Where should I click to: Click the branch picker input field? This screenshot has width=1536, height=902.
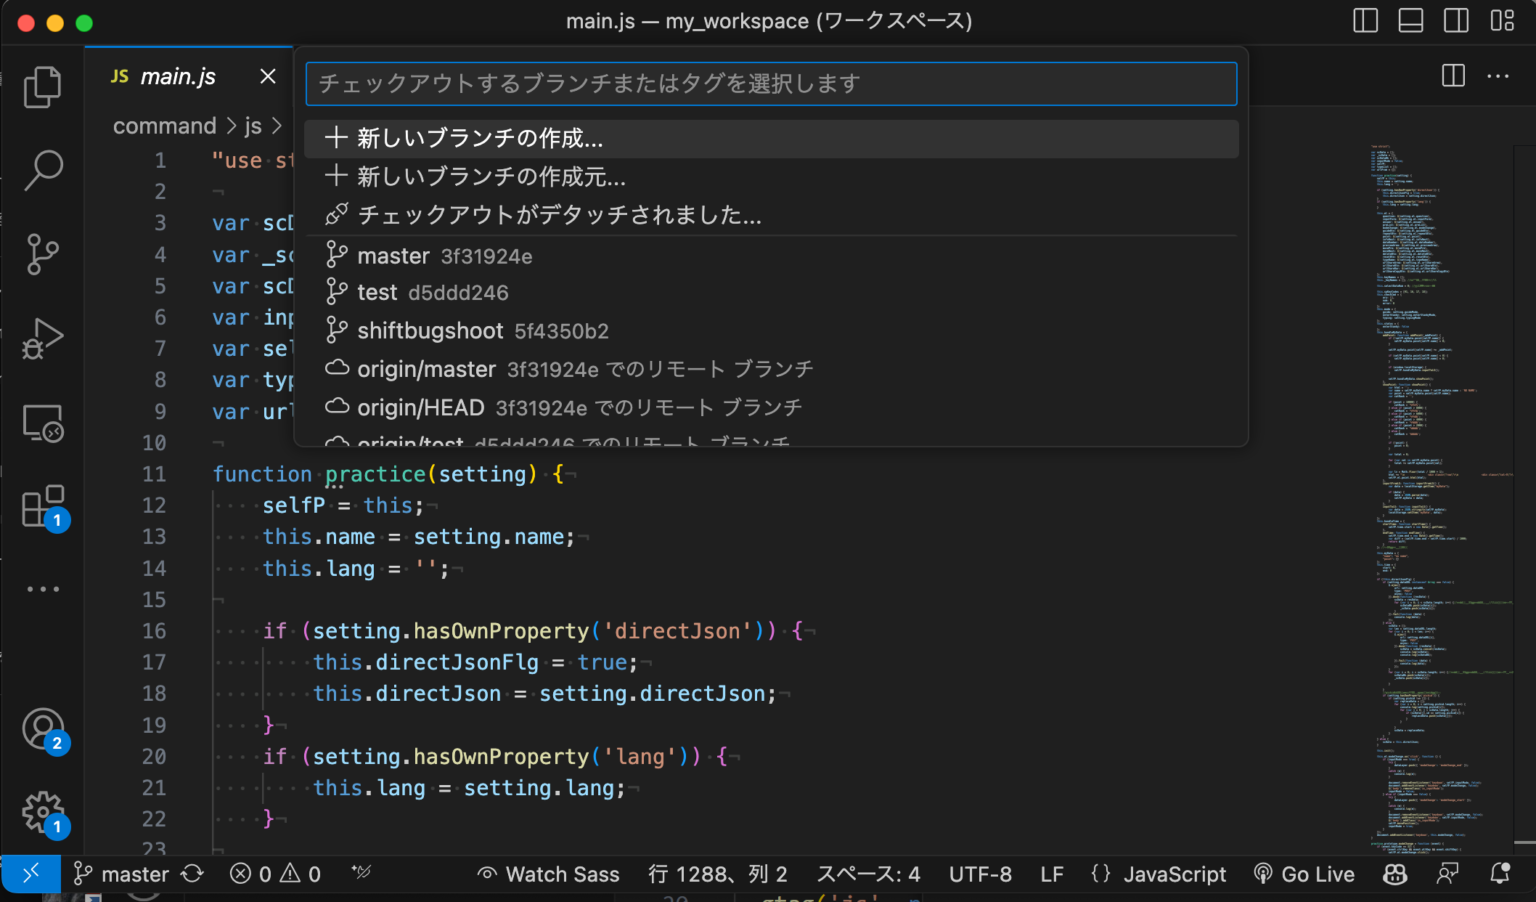(770, 84)
